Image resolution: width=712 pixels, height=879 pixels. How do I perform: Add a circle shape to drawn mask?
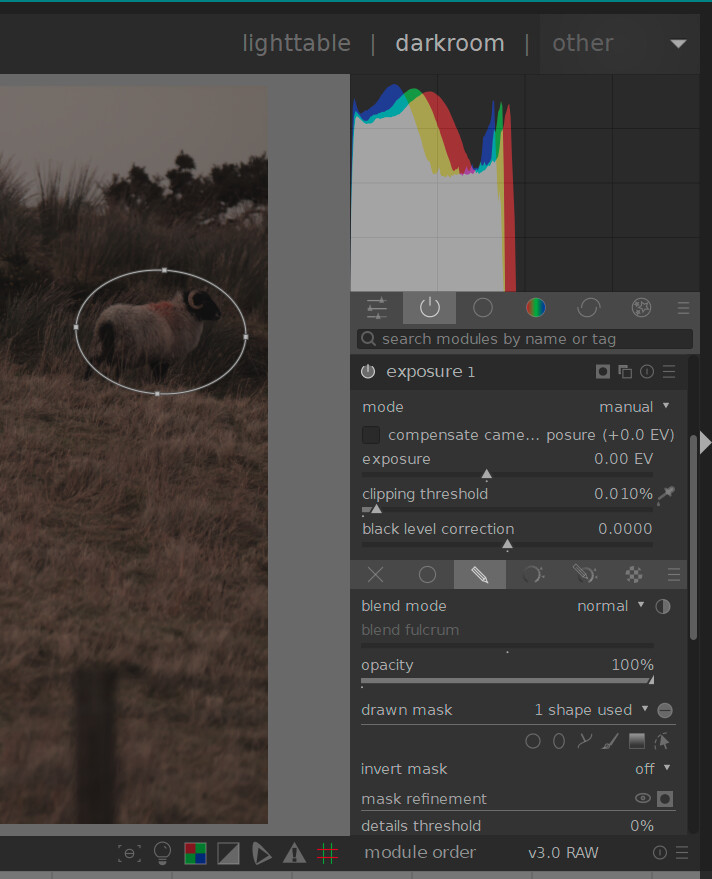click(533, 741)
